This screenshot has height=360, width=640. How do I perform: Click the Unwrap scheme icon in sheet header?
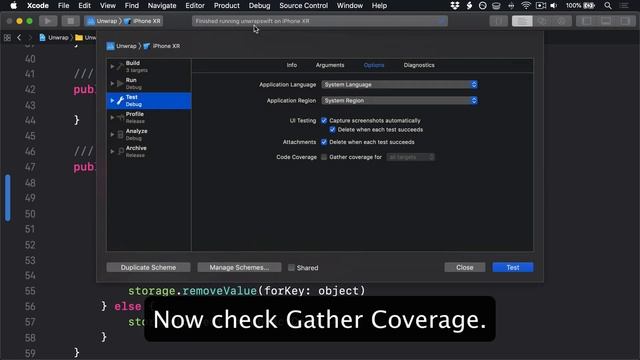[x=110, y=46]
